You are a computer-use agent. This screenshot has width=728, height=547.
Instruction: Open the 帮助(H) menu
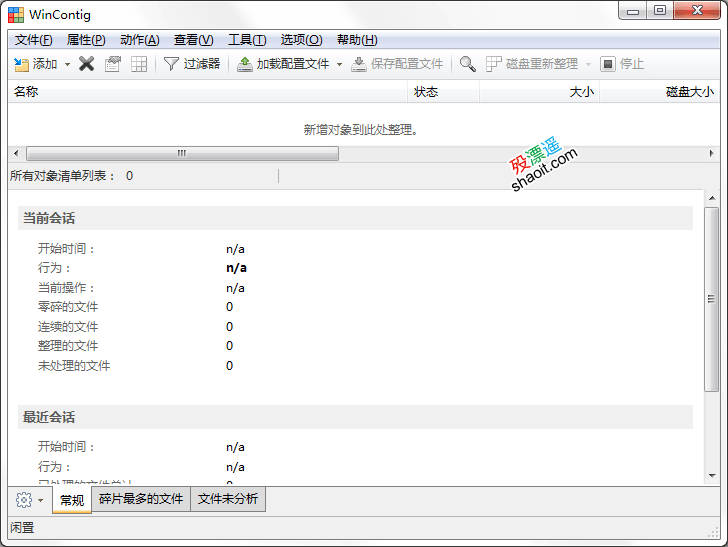point(357,40)
